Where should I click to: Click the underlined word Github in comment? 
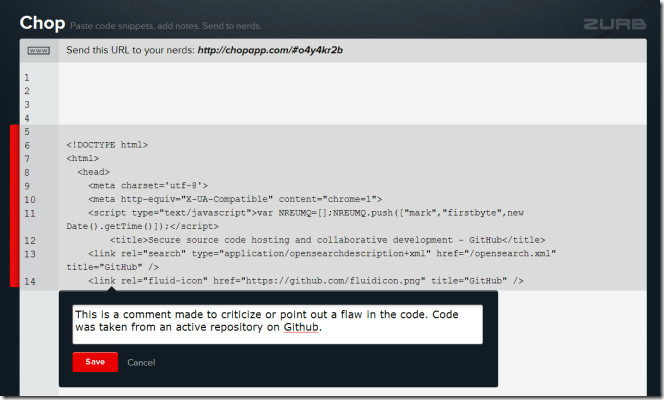click(x=301, y=327)
